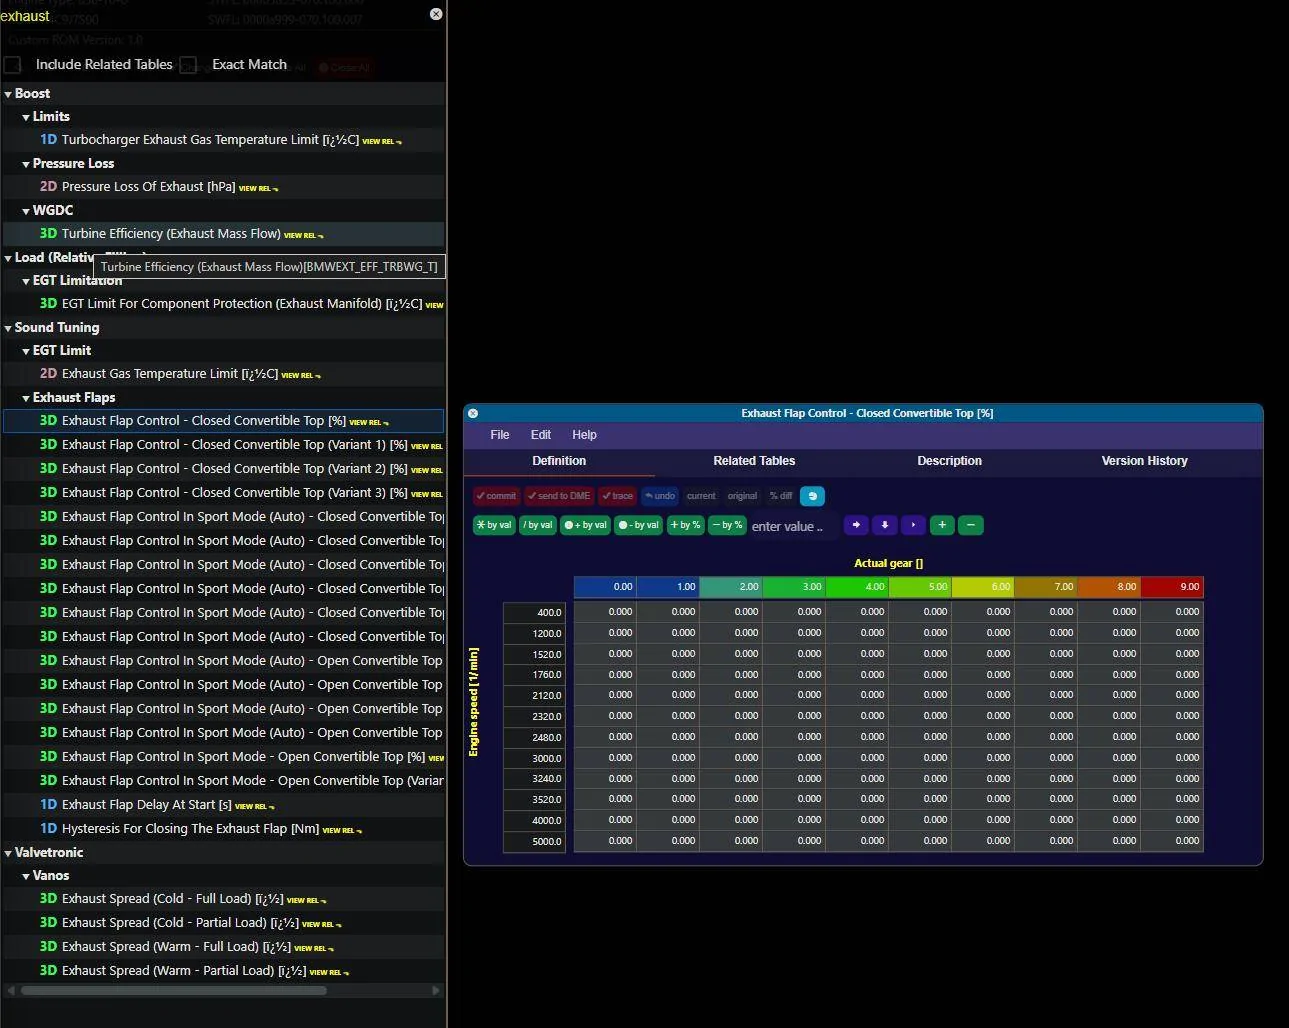The image size is (1289, 1028).
Task: Open VIEW REL for Turbocharger Exhaust Gas Temperature Limit
Action: (x=382, y=141)
